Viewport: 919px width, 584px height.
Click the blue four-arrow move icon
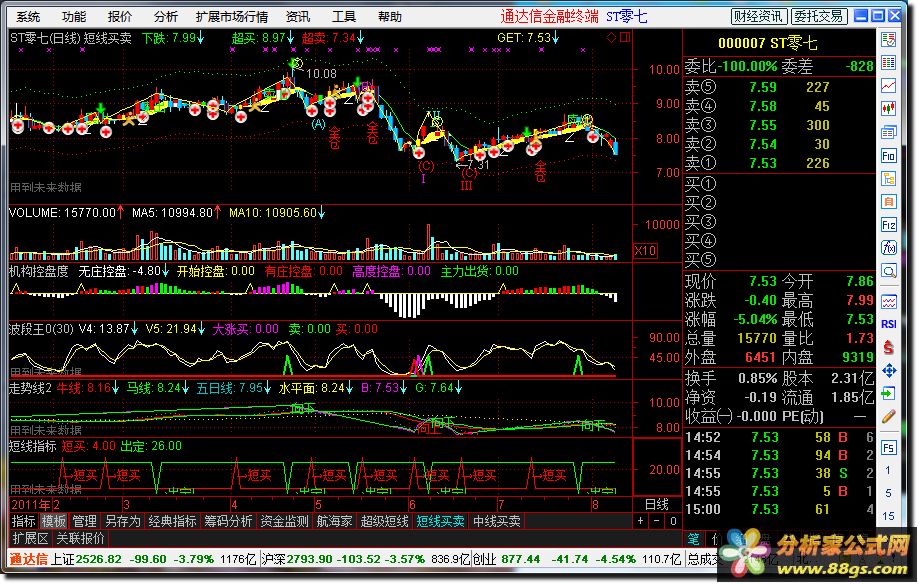pos(889,371)
